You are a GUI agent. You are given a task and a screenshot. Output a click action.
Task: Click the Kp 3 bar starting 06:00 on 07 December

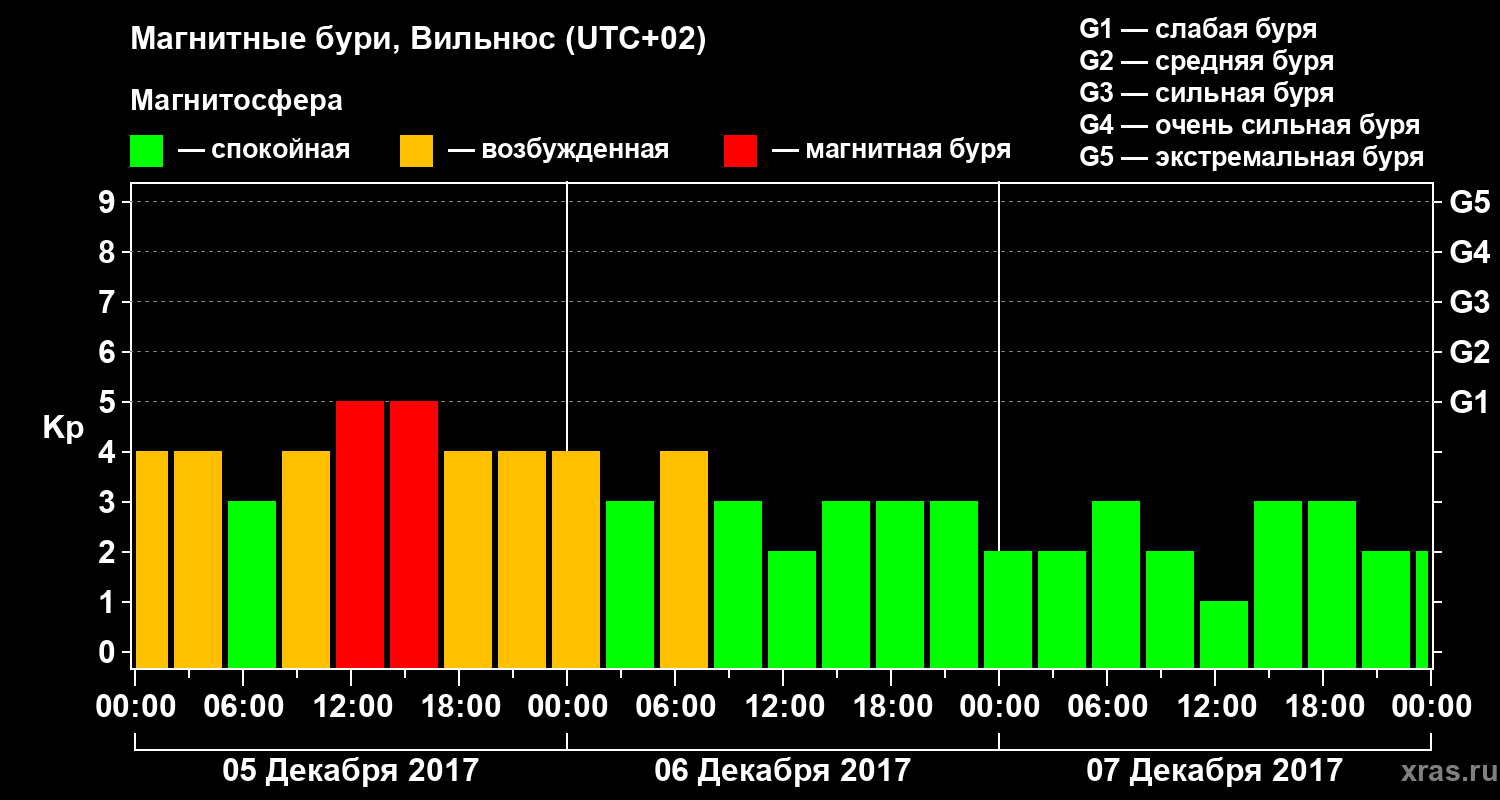click(x=1116, y=585)
